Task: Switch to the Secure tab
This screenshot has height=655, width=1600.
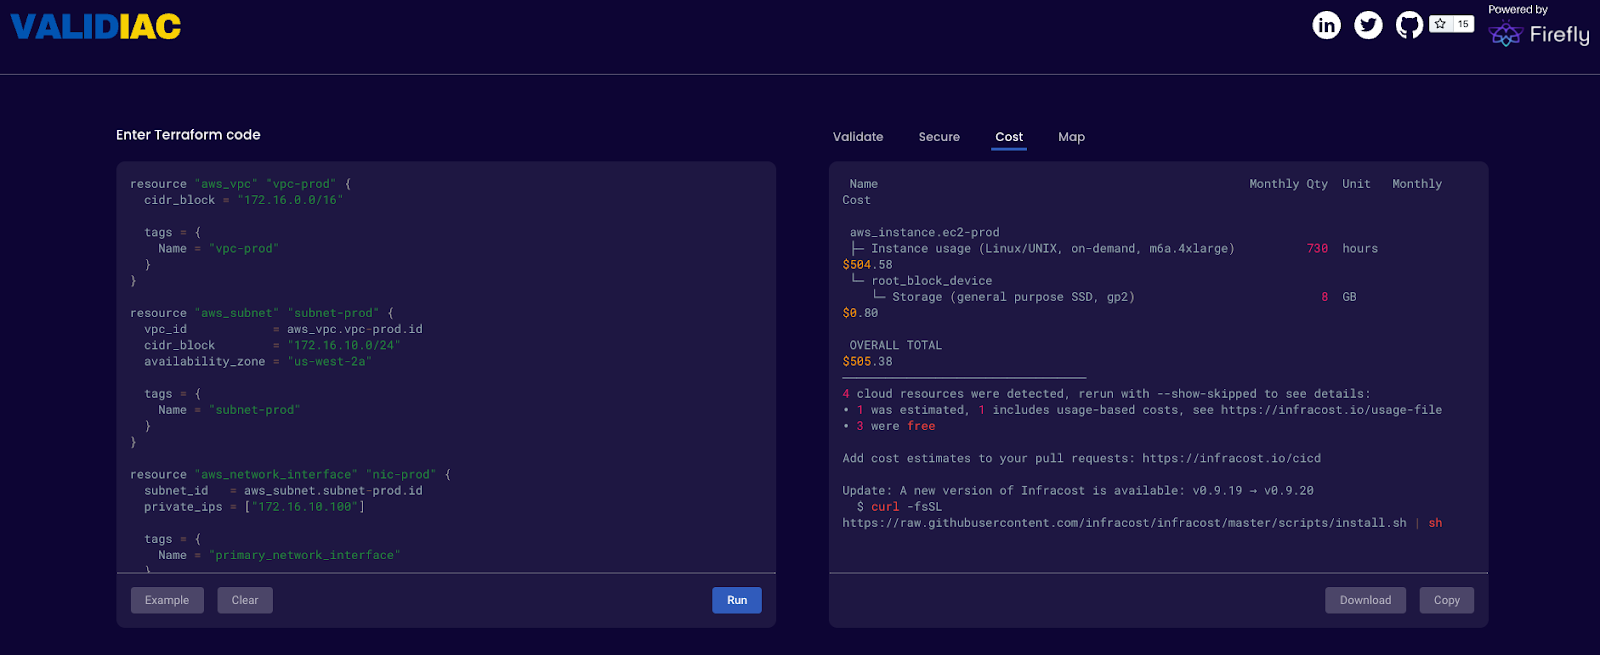Action: point(939,137)
